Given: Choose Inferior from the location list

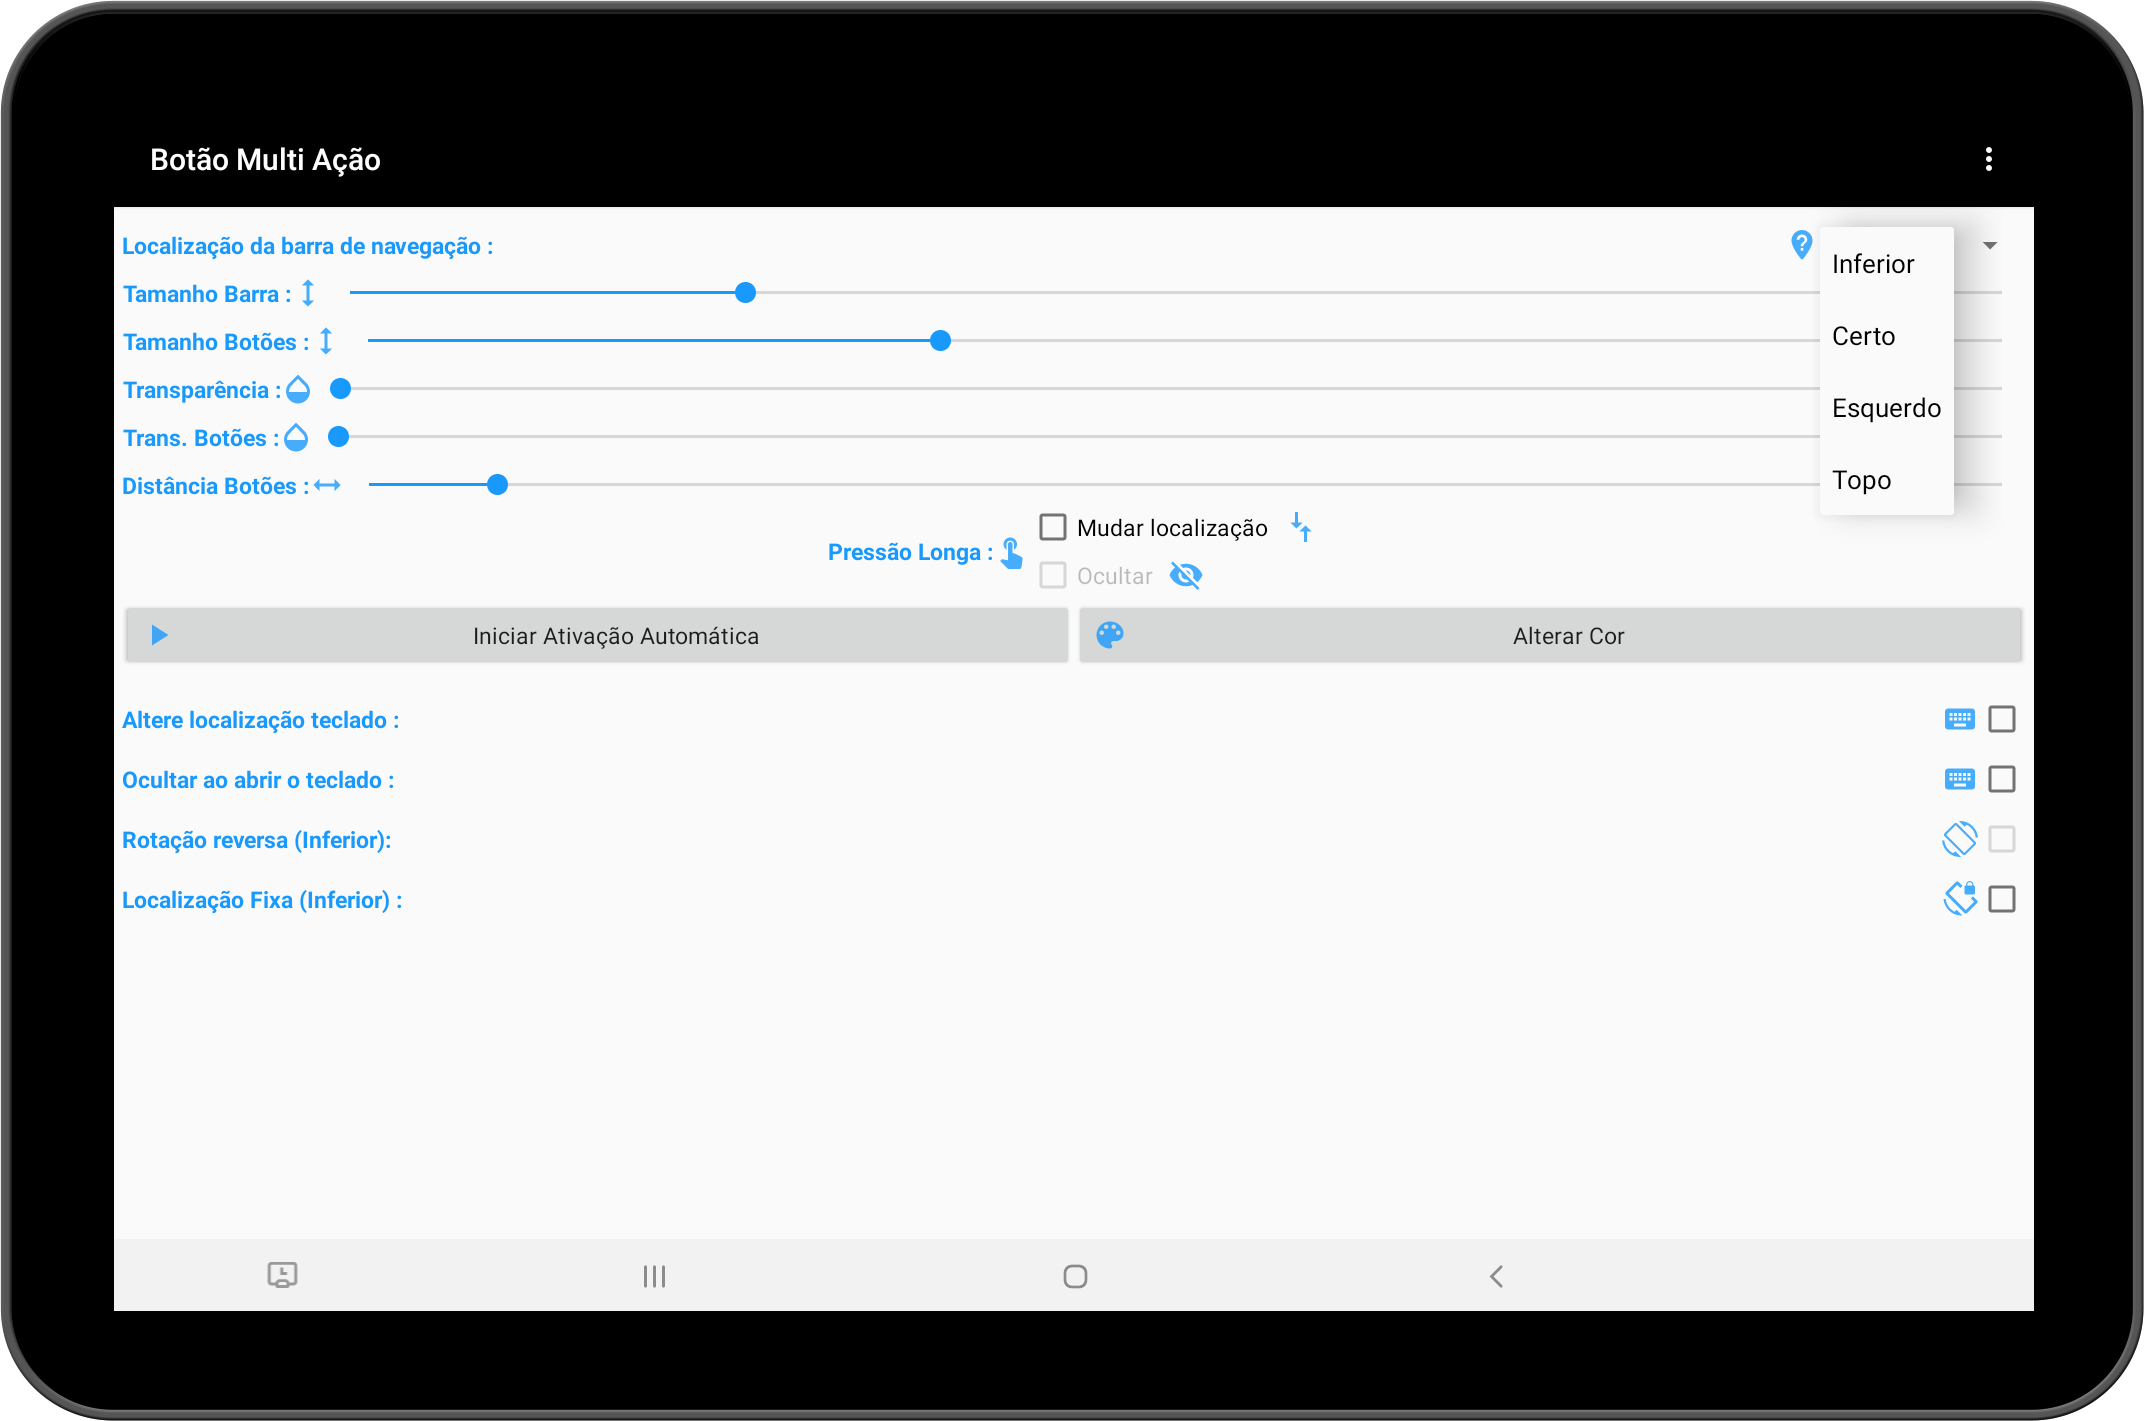Looking at the screenshot, I should 1873,264.
